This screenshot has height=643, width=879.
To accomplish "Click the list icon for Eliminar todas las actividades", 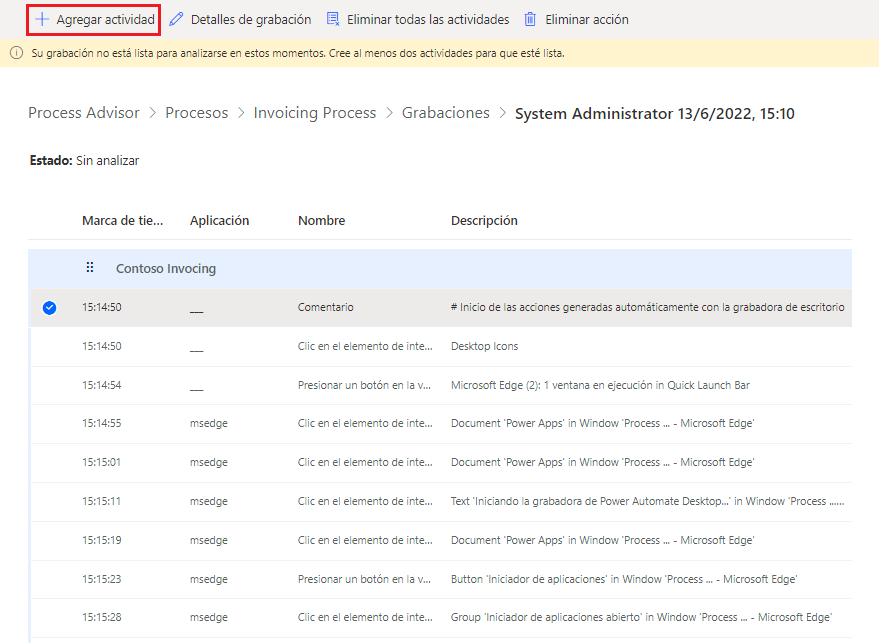I will 333,19.
